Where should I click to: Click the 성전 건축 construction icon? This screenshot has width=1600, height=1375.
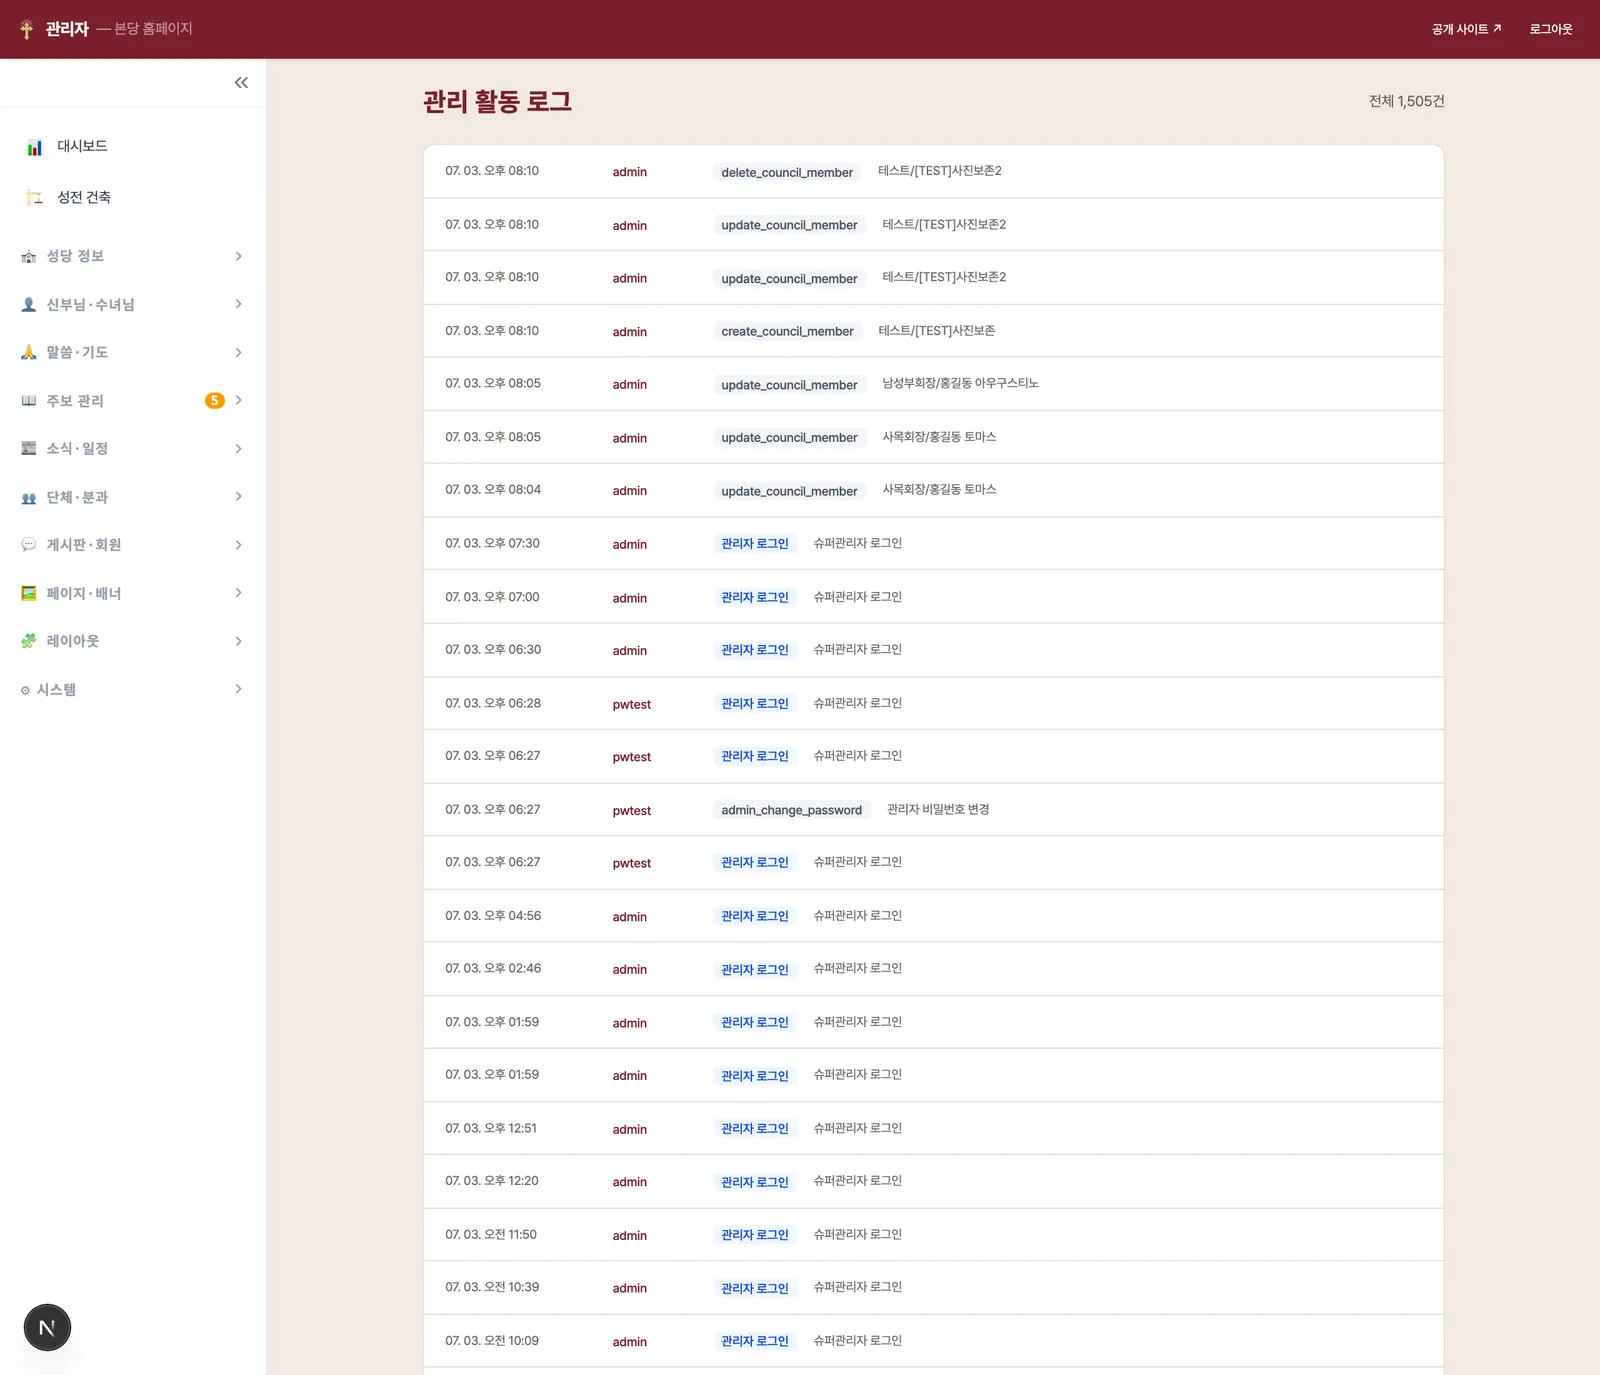(35, 197)
